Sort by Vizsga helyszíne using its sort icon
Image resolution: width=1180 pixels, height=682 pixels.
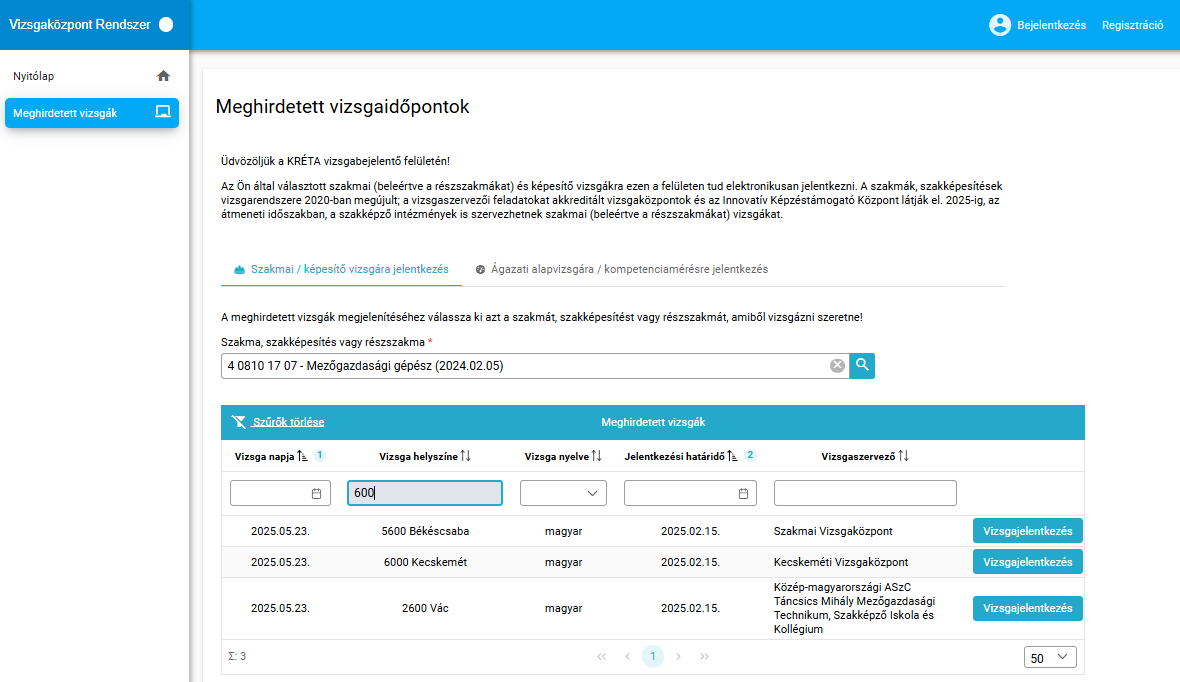click(466, 456)
